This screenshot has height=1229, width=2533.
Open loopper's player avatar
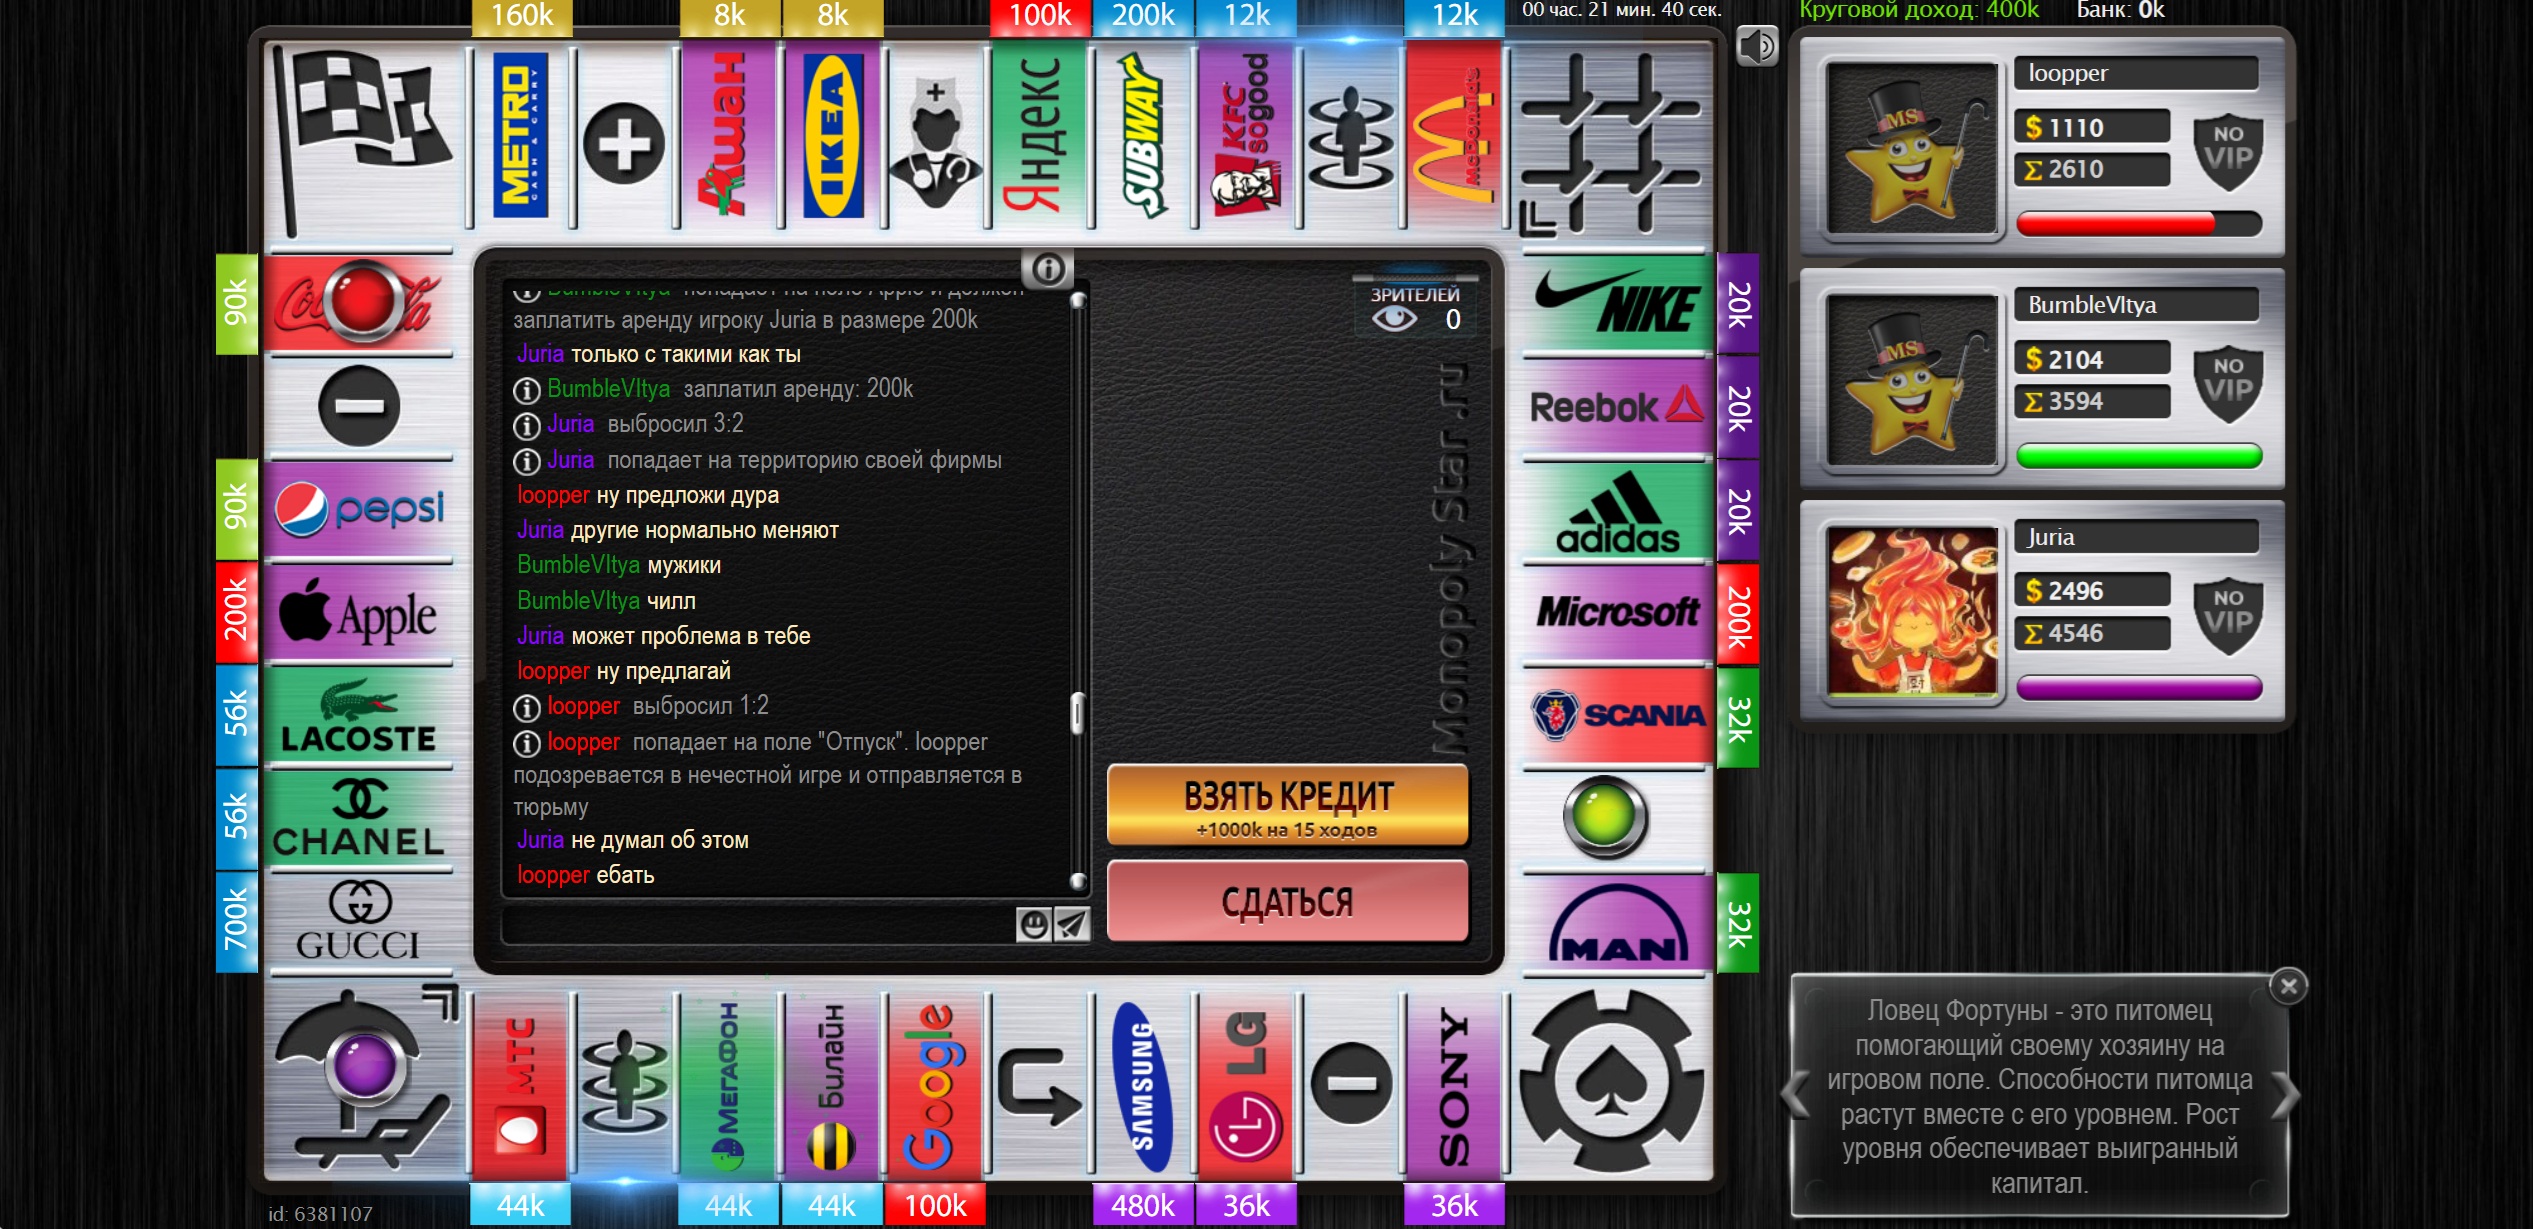[x=1912, y=149]
